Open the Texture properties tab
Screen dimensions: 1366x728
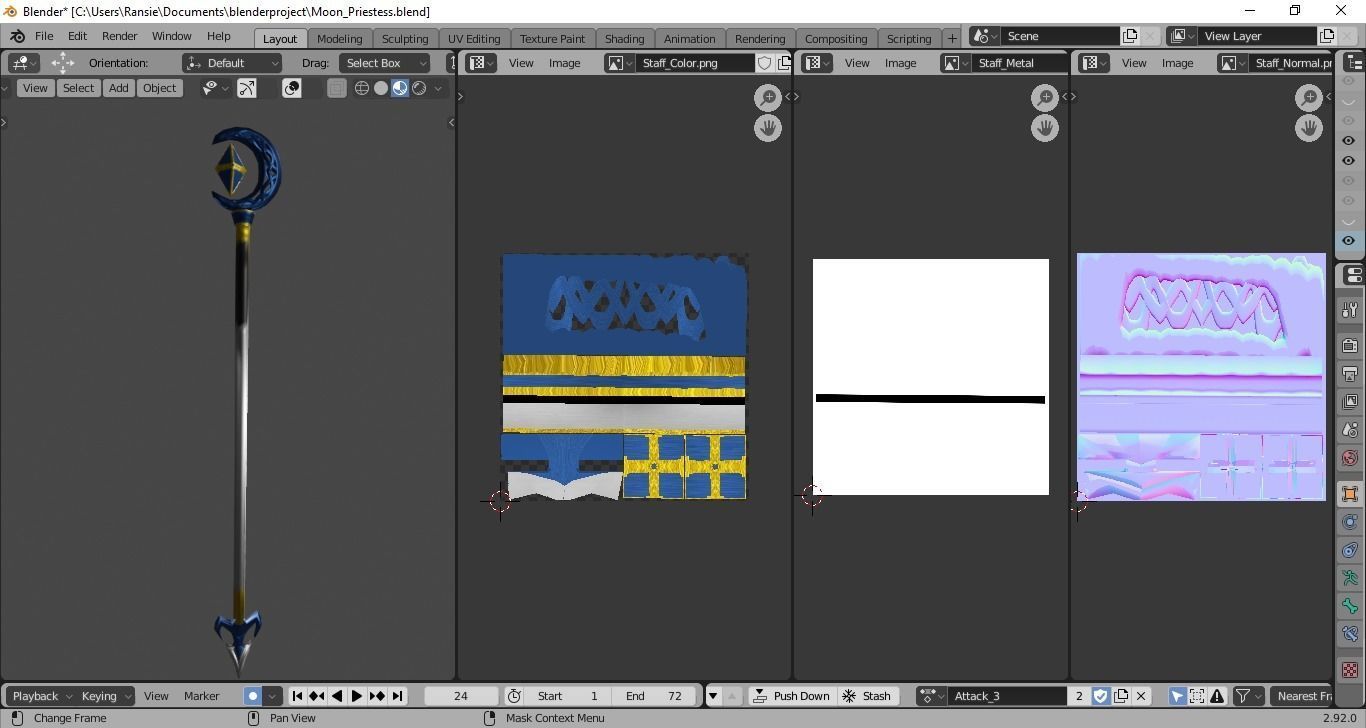tap(1350, 669)
